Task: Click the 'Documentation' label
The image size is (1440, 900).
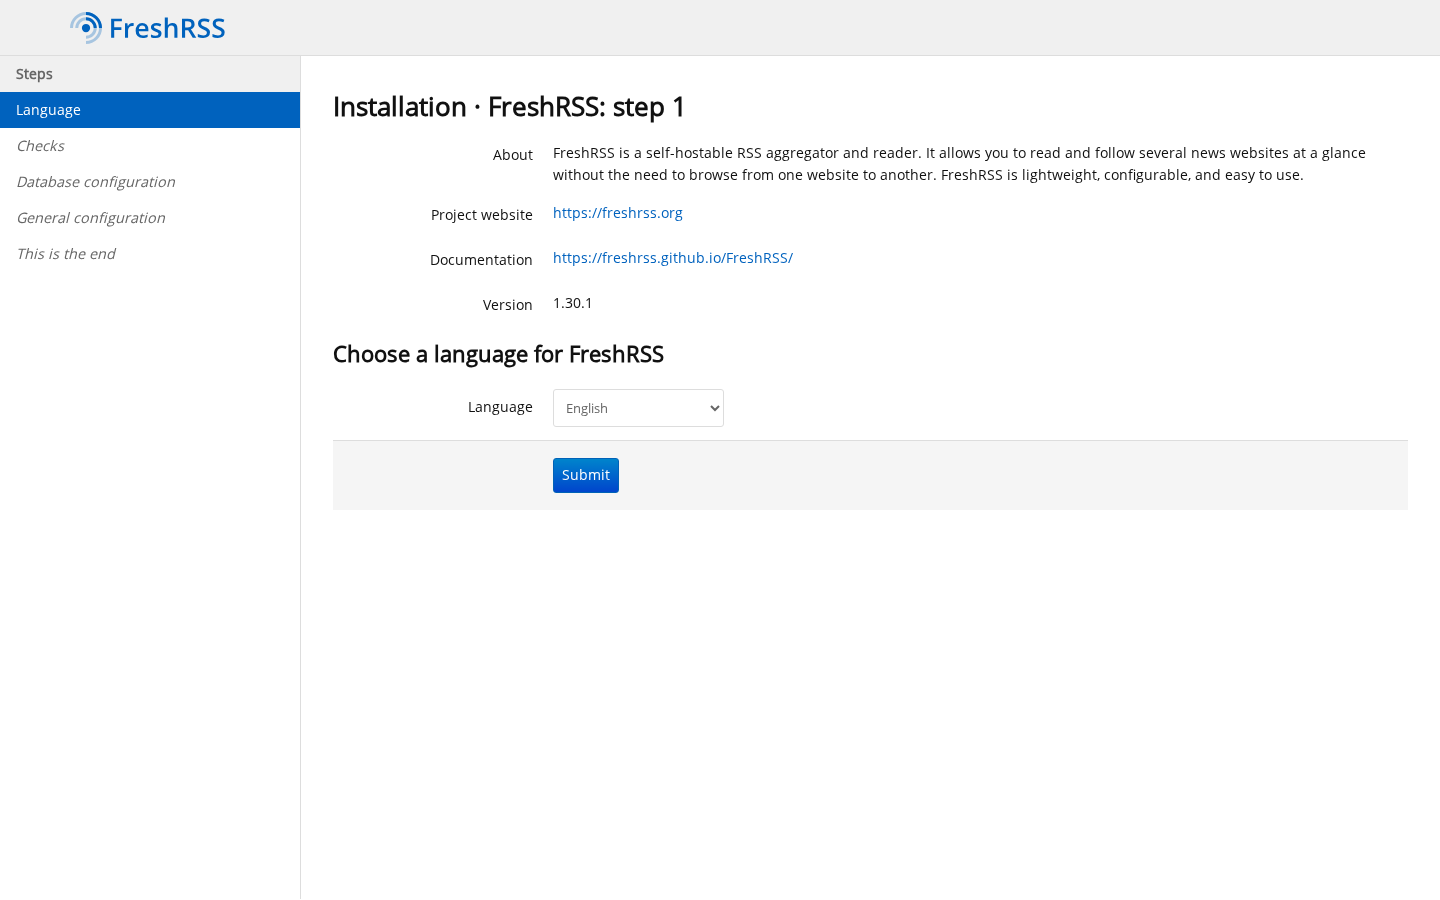Action: (x=481, y=260)
